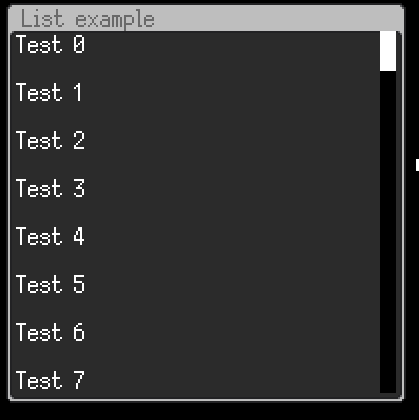Click the word Test in Test 1

pyautogui.click(x=39, y=92)
